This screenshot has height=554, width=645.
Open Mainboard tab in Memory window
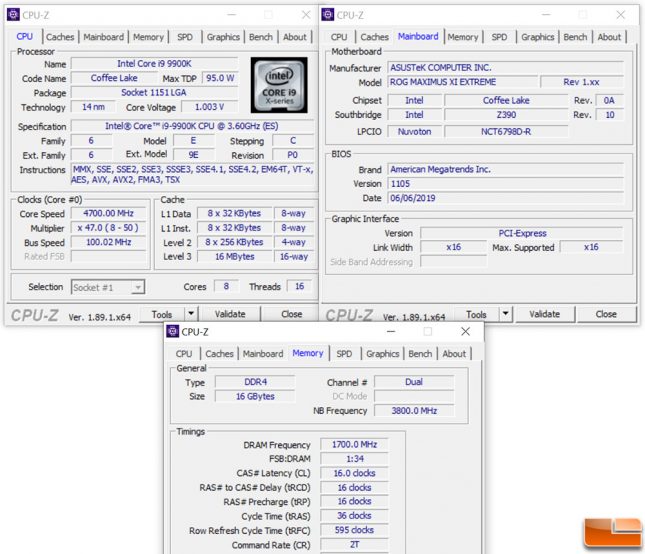click(x=263, y=354)
